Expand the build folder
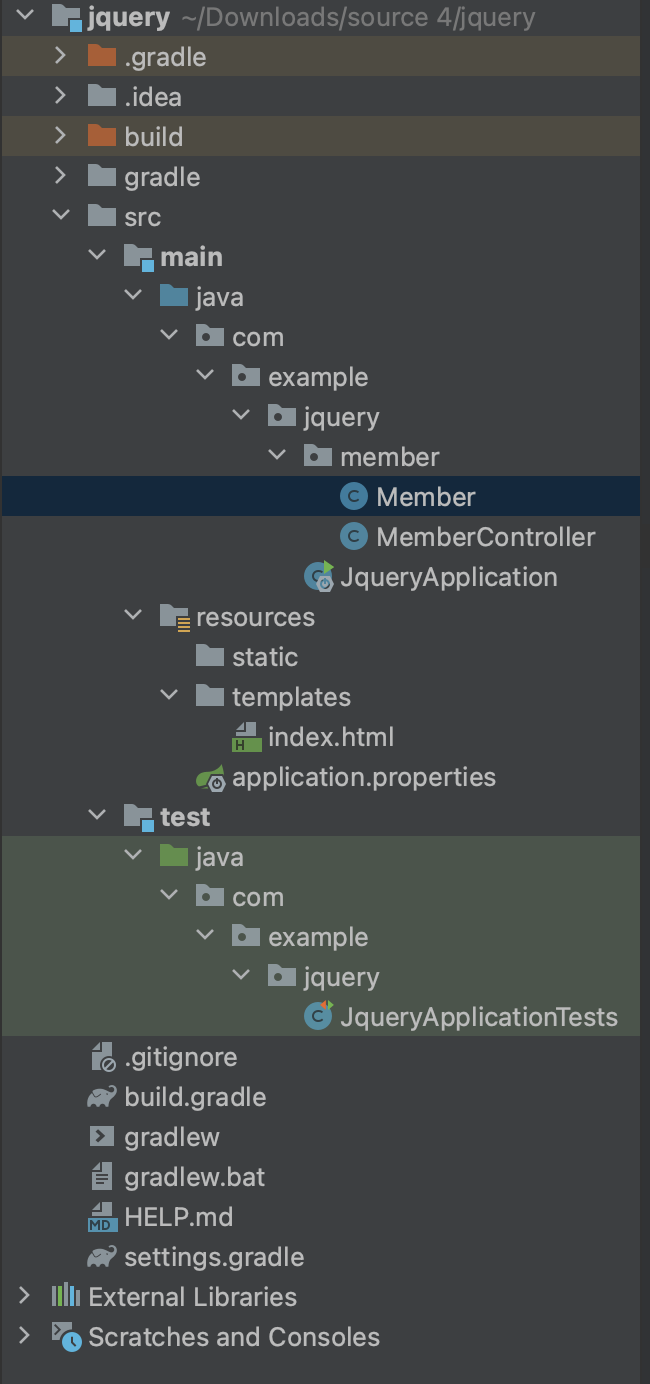Viewport: 650px width, 1384px height. point(60,137)
